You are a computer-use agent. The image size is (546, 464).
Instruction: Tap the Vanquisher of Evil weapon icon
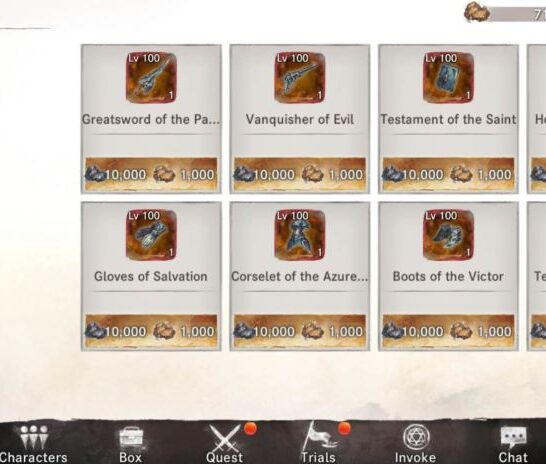point(299,78)
